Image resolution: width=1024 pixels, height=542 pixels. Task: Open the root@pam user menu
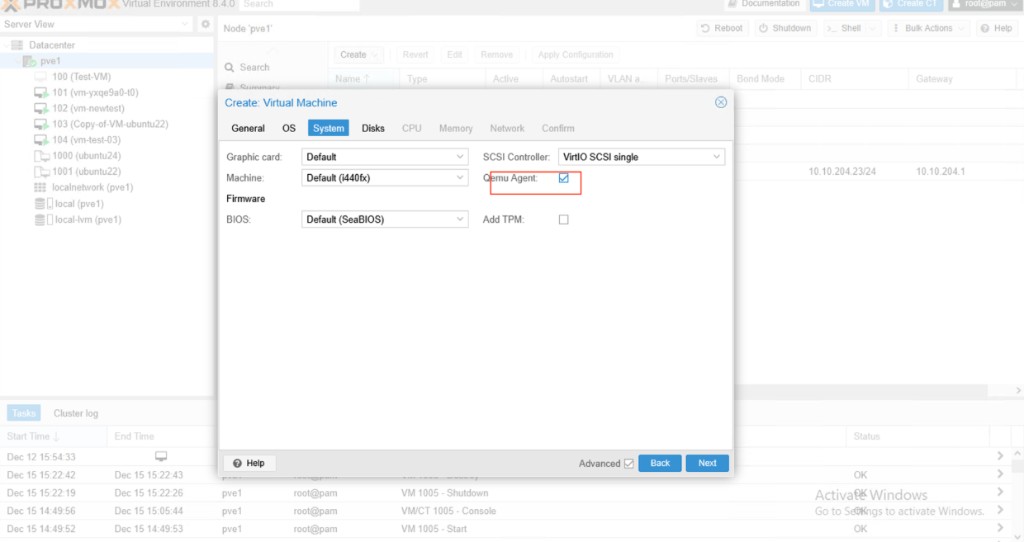tap(985, 4)
